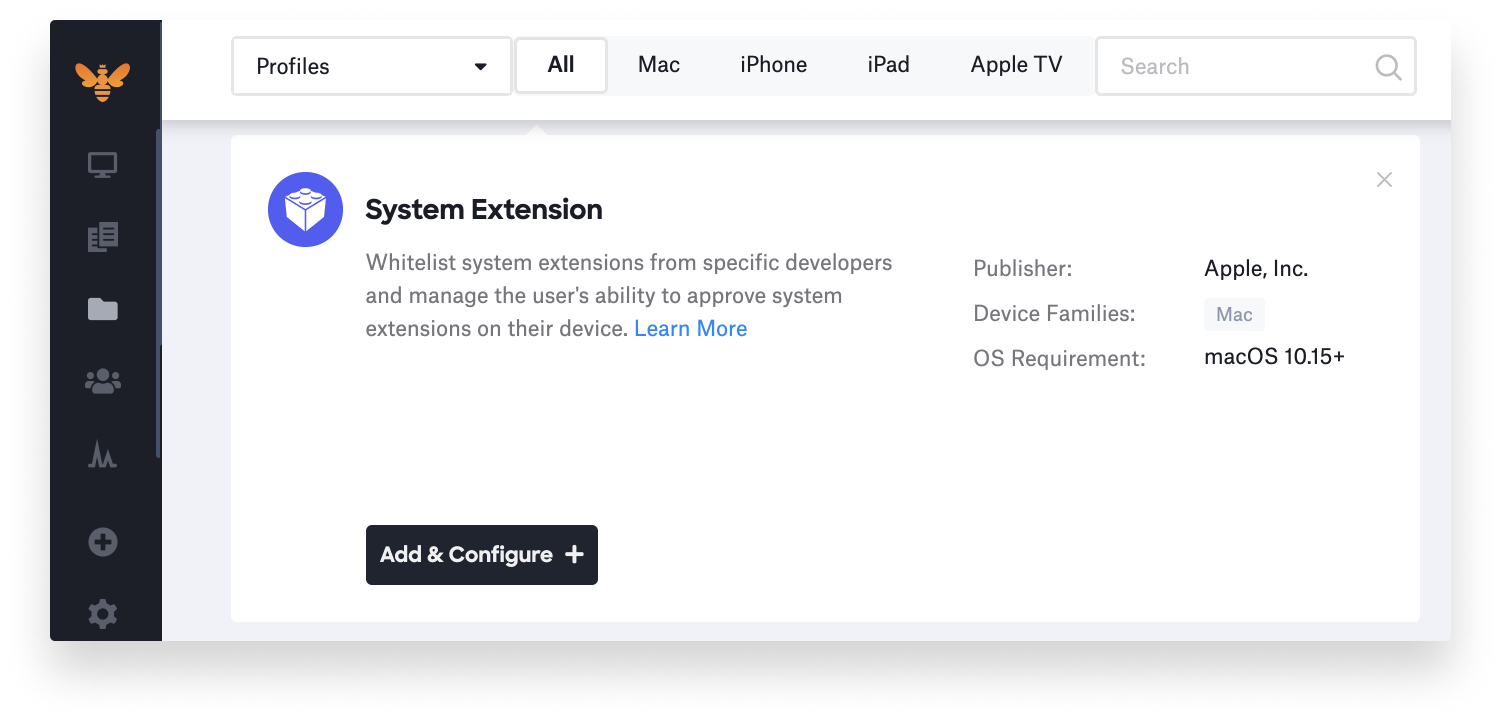Start a search using the magnifier icon
Screen dimensions: 1501x721
(1388, 66)
